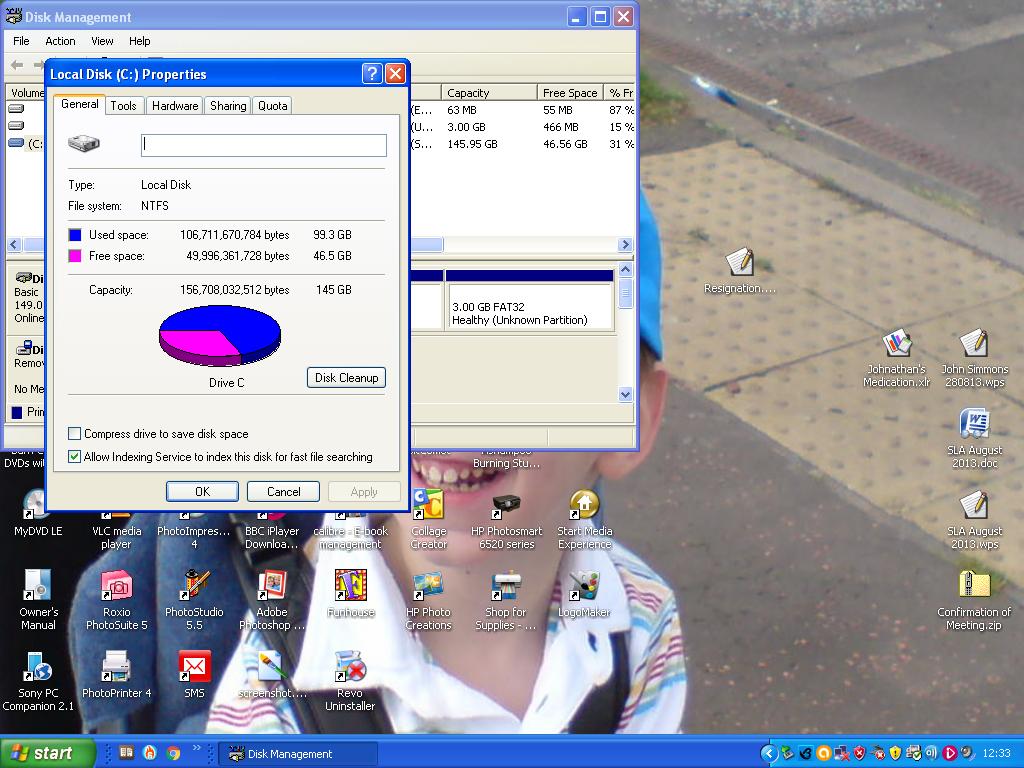Select the MyDVD LE desktop shortcut
Image resolution: width=1024 pixels, height=768 pixels.
coord(37,507)
